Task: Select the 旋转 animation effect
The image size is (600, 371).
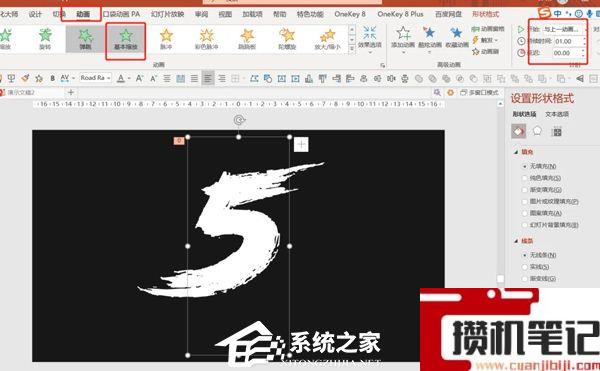Action: click(x=45, y=40)
